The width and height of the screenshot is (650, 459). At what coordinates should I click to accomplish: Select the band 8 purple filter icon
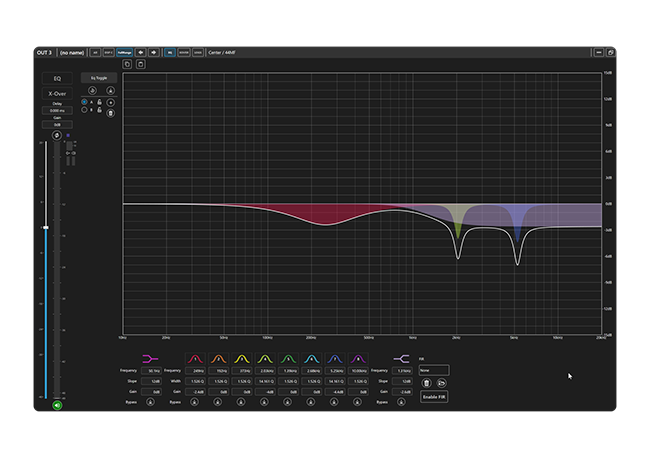pos(358,359)
